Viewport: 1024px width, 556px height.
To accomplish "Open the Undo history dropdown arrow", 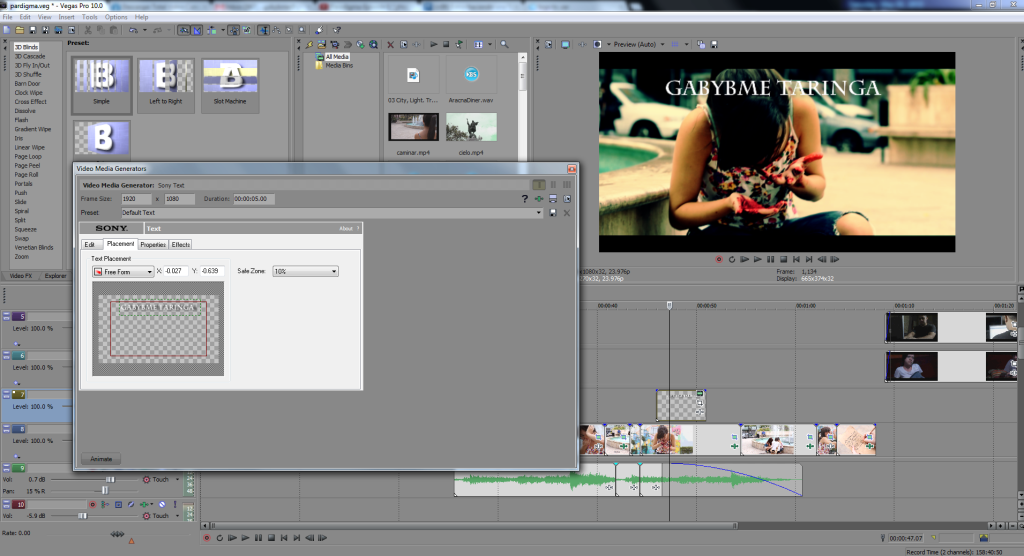I will pyautogui.click(x=145, y=30).
